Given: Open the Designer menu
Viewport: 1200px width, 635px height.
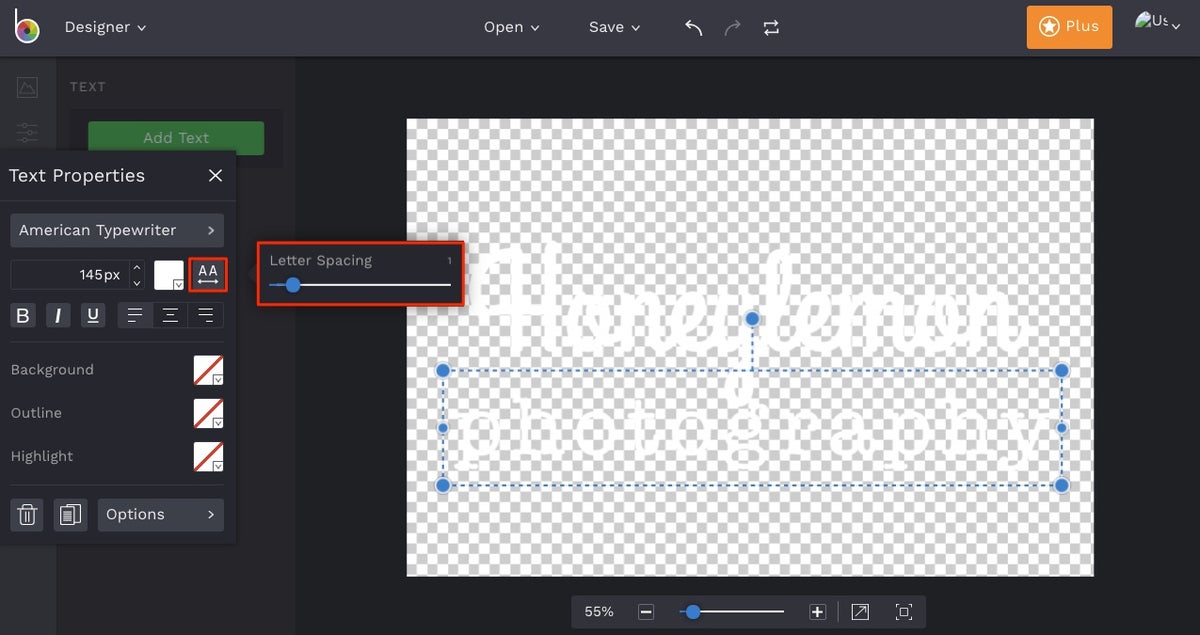Looking at the screenshot, I should (x=105, y=27).
